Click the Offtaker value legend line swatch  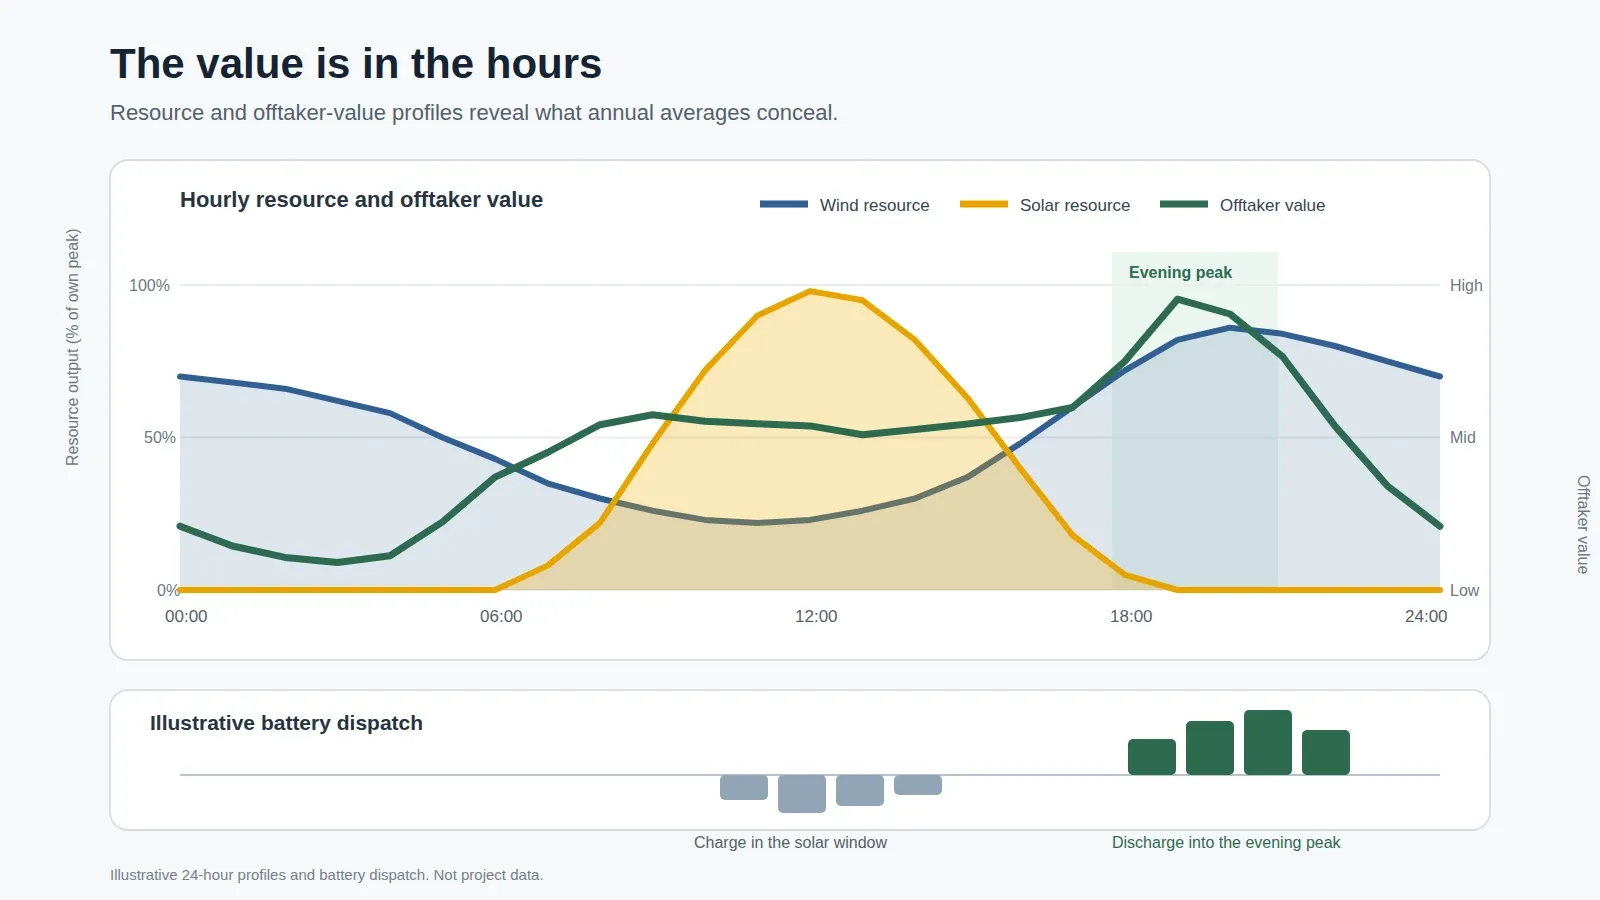[x=1184, y=204]
